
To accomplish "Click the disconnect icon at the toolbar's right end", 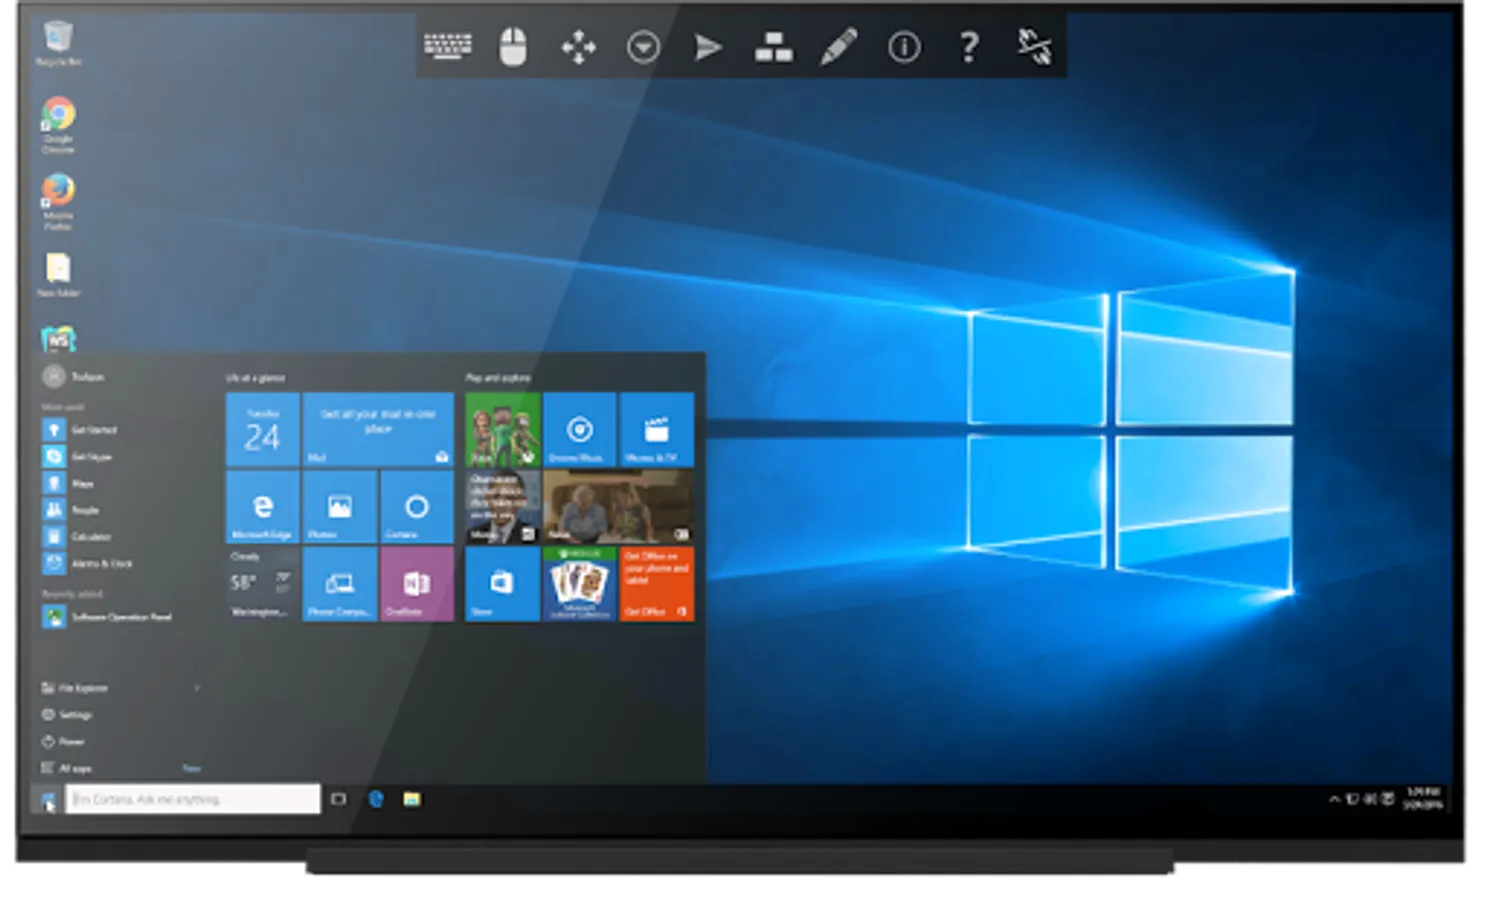I will [1034, 47].
